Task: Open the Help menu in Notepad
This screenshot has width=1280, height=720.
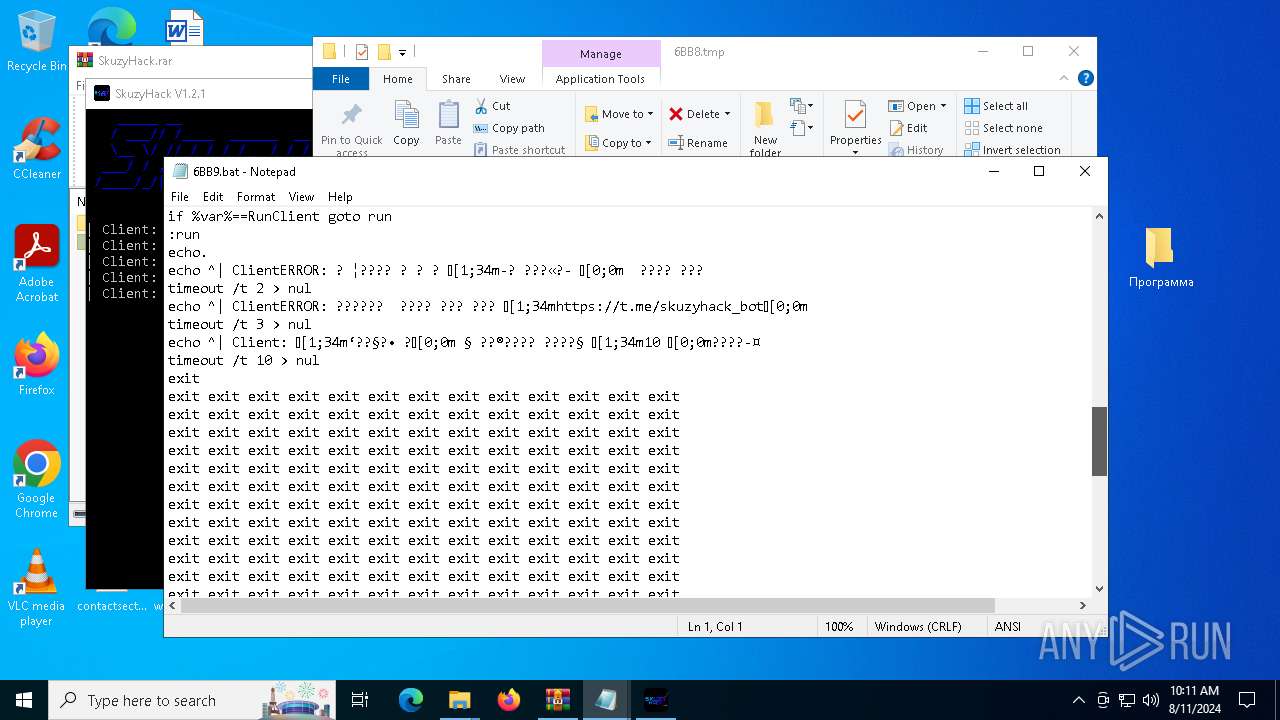Action: click(x=340, y=197)
